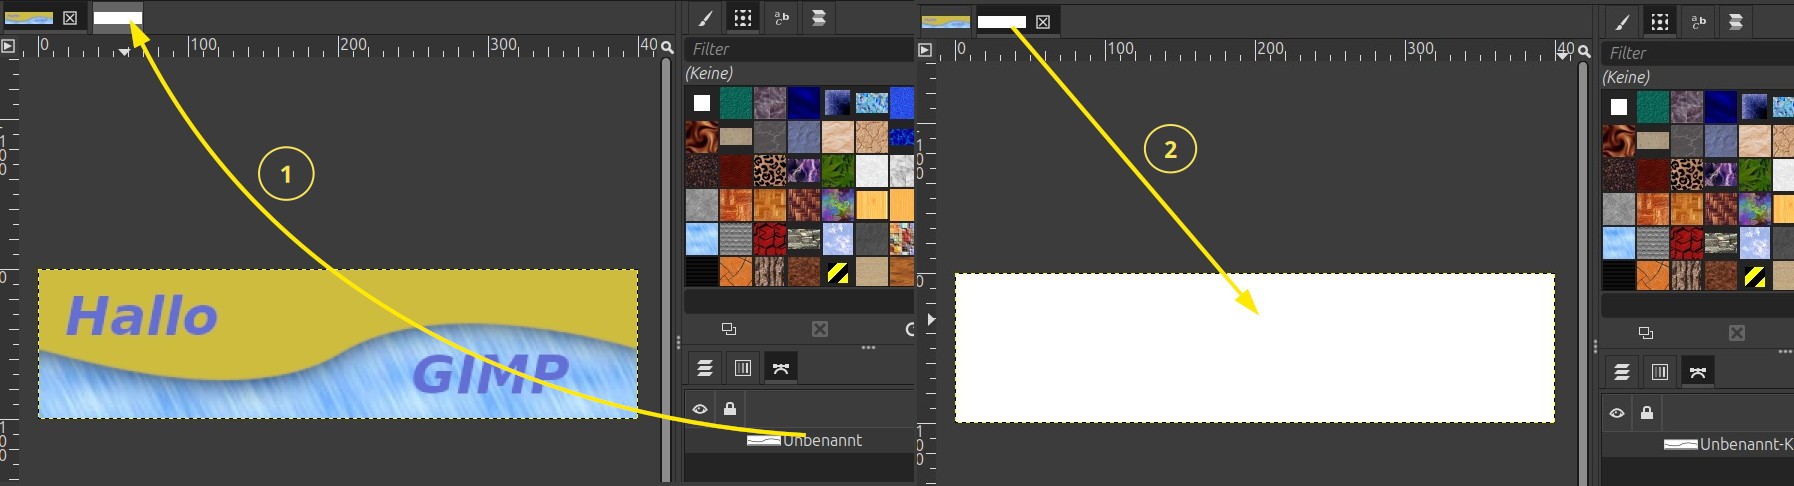This screenshot has height=486, width=1794.
Task: Close the white image tab in the right window
Action: 1043,22
